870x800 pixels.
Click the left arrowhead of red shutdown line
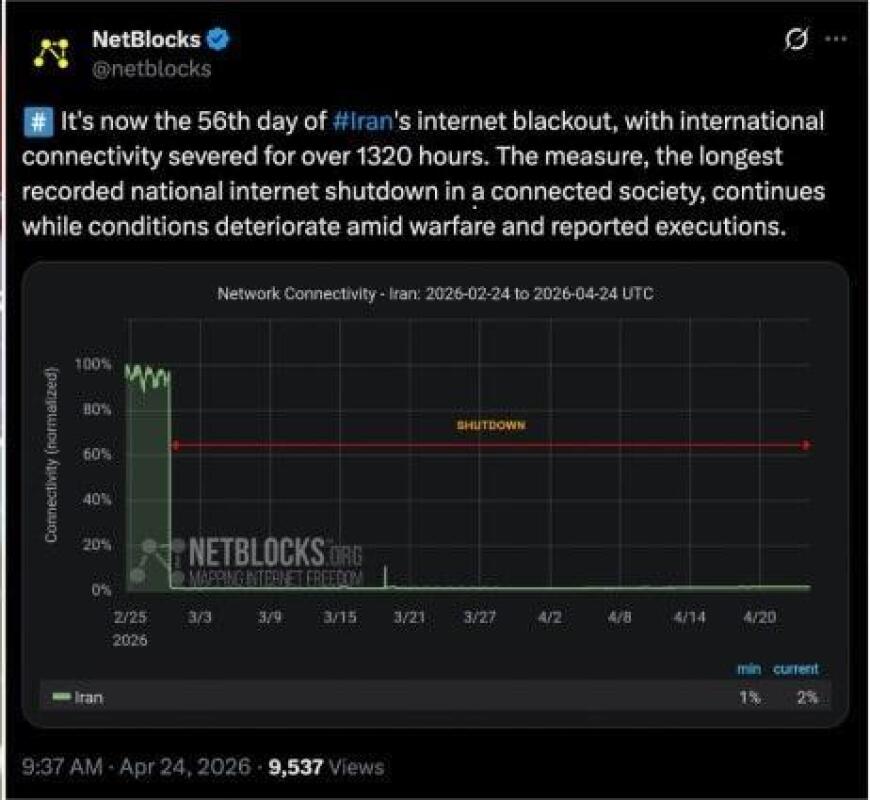pyautogui.click(x=176, y=445)
